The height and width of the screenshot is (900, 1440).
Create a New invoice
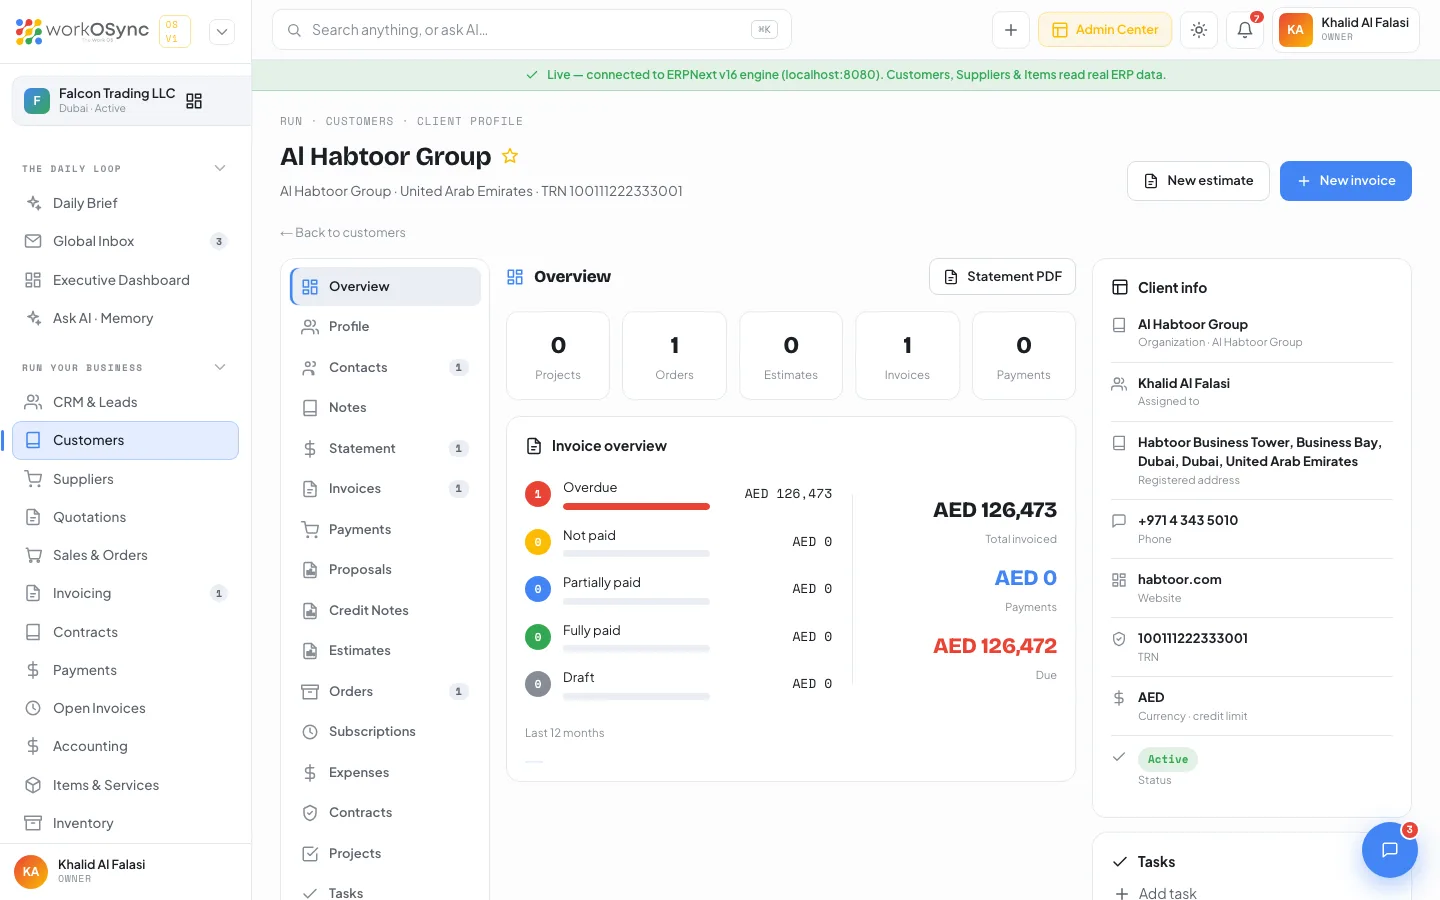1346,181
